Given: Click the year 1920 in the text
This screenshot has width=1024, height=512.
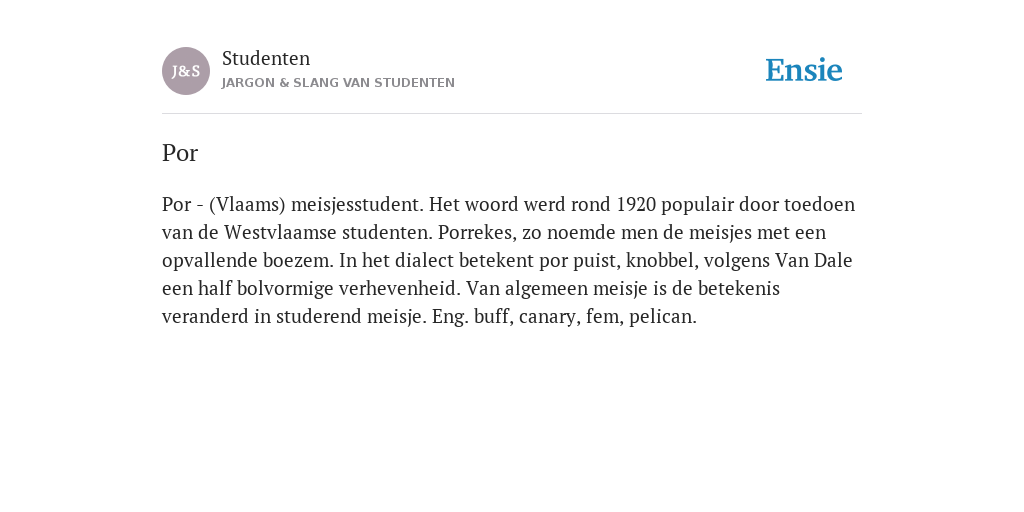Looking at the screenshot, I should tap(636, 204).
